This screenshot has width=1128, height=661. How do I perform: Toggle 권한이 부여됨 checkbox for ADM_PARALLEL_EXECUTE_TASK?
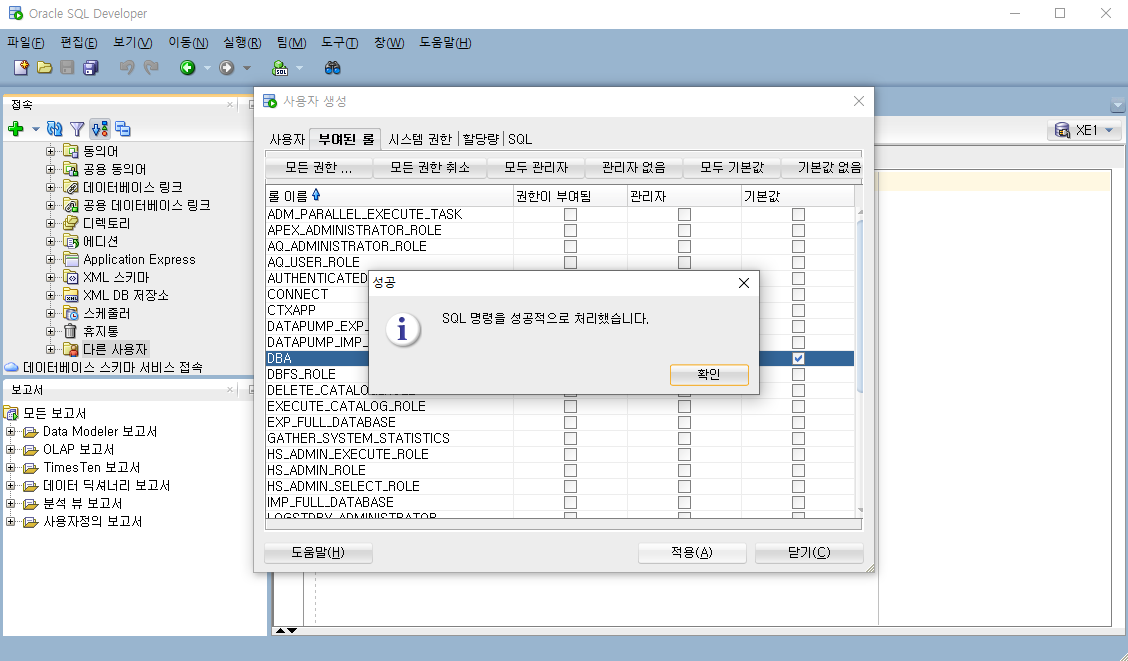tap(570, 214)
